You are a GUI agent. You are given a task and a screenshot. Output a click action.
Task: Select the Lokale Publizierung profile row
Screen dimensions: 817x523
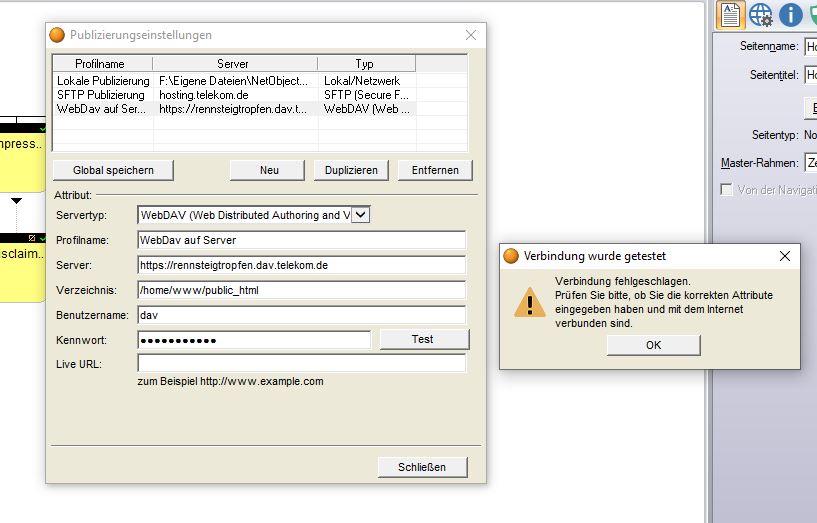[x=103, y=80]
